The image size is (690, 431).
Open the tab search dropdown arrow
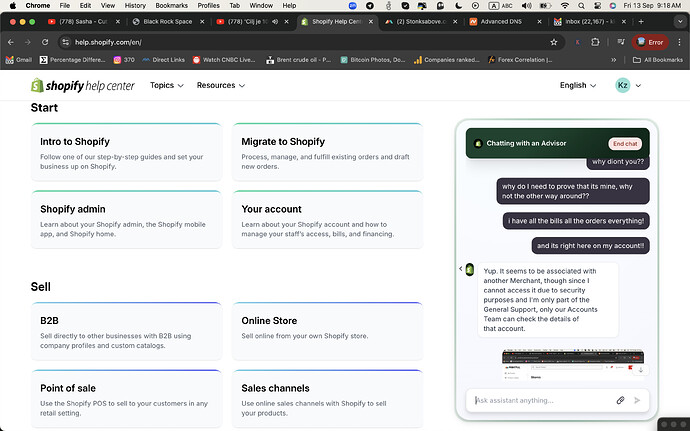coord(681,22)
